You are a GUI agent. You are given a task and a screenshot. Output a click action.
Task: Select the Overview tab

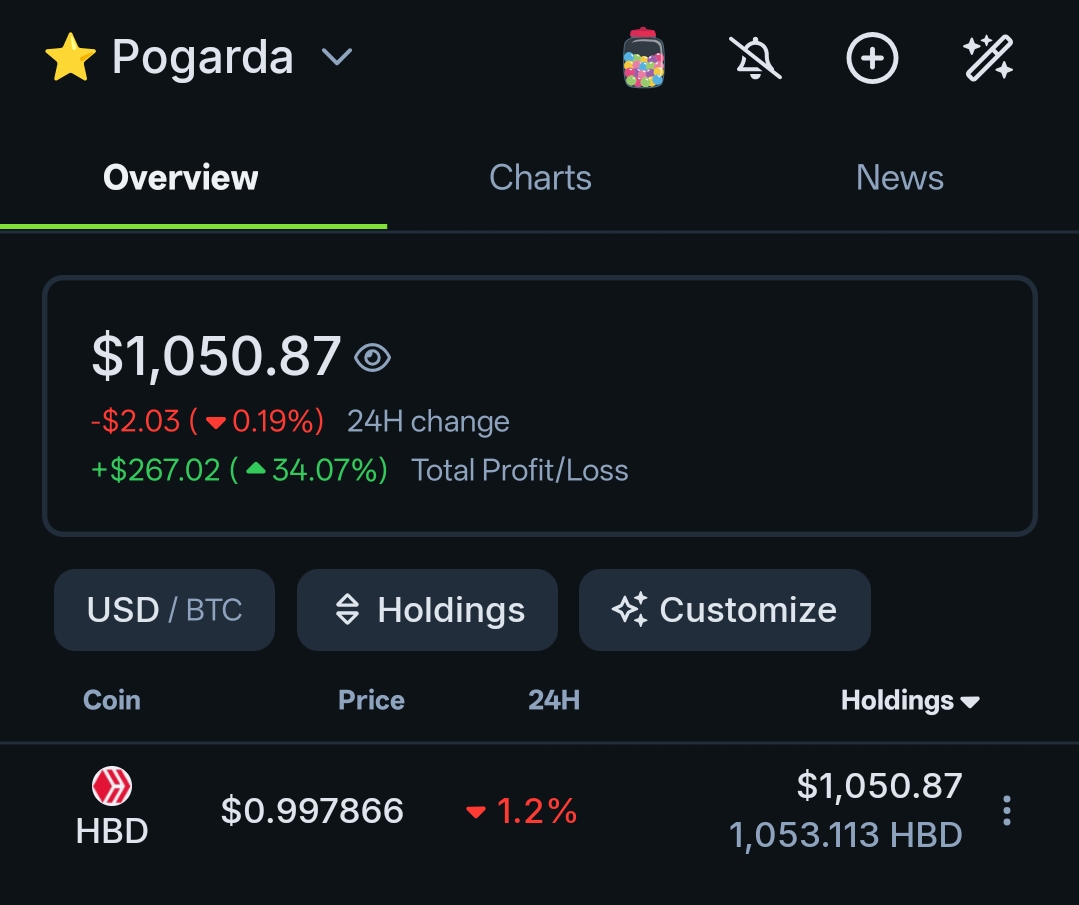[180, 178]
